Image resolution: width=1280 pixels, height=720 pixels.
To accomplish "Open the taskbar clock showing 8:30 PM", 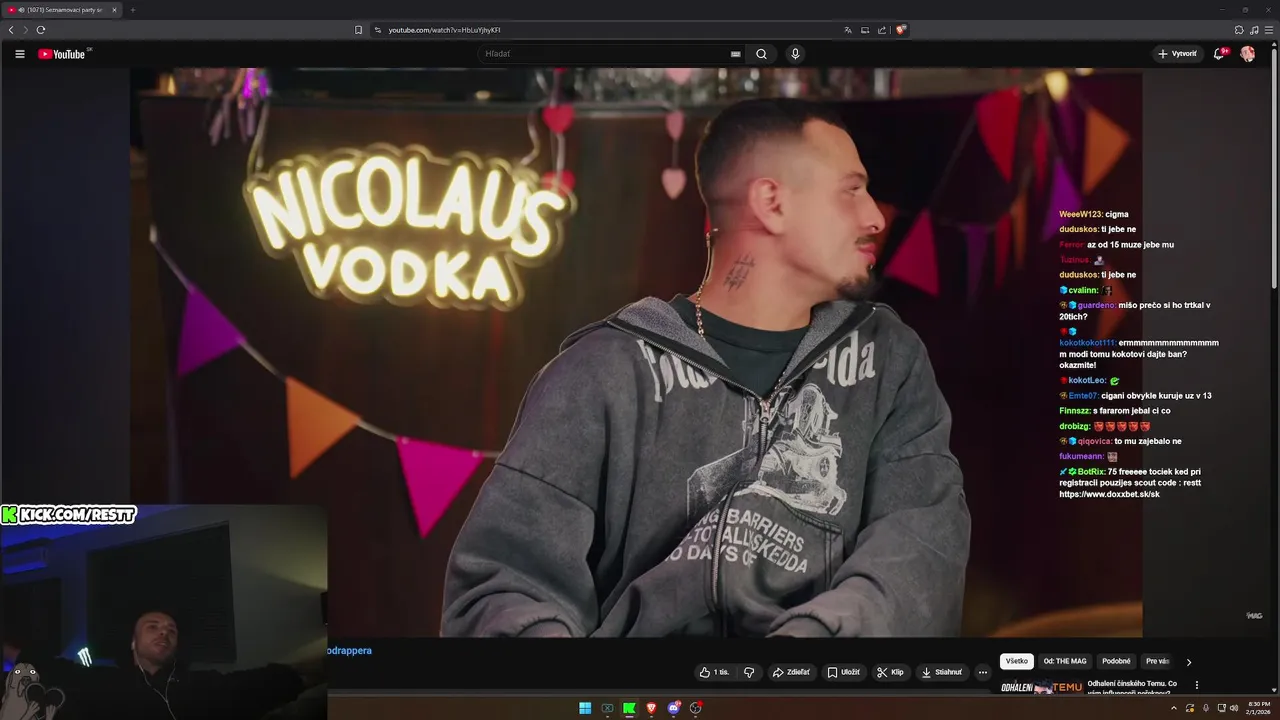I will tap(1258, 708).
